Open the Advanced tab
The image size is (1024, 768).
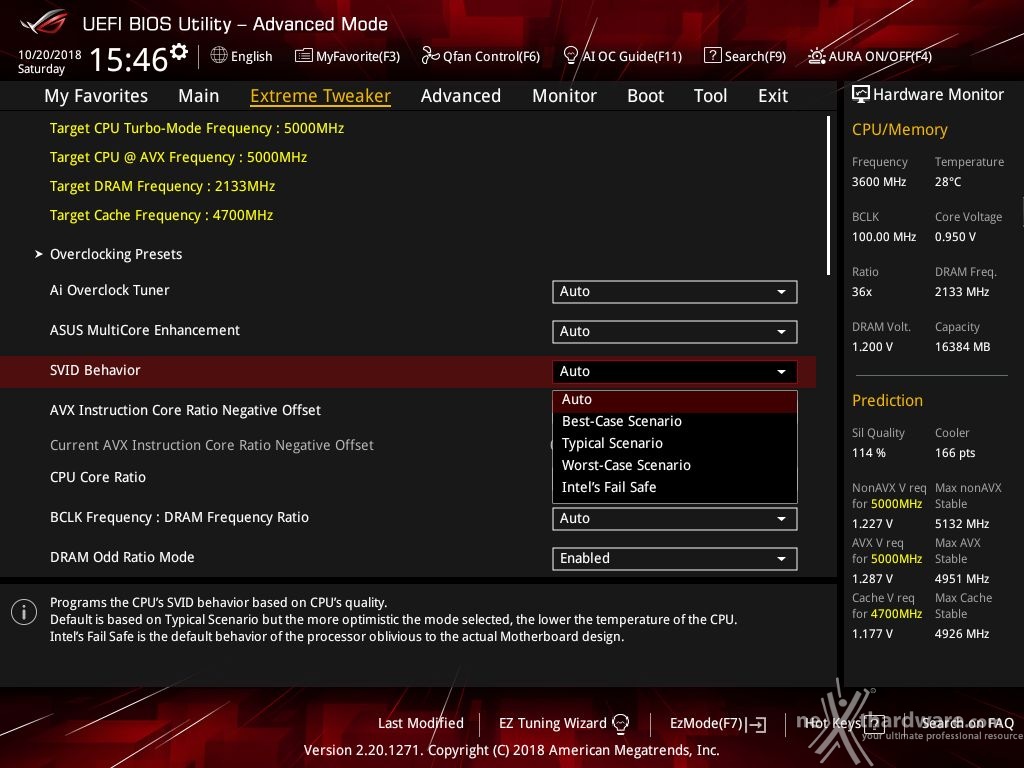click(x=461, y=96)
